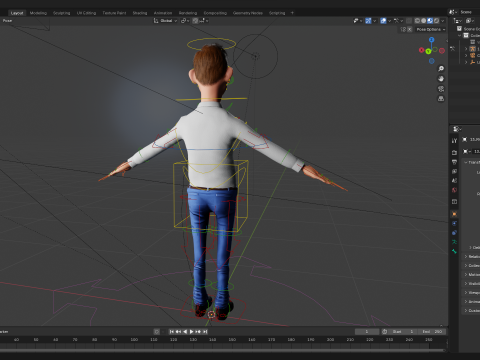Click the Play animation button
This screenshot has height=360, width=480.
coord(191,331)
